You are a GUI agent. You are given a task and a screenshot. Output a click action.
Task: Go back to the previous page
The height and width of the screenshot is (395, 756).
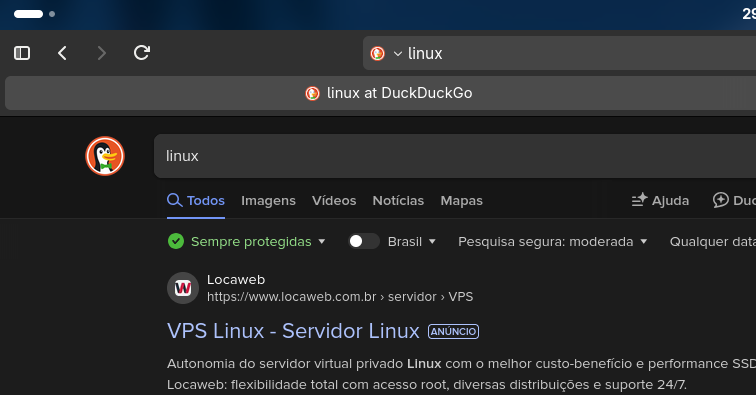pos(62,53)
